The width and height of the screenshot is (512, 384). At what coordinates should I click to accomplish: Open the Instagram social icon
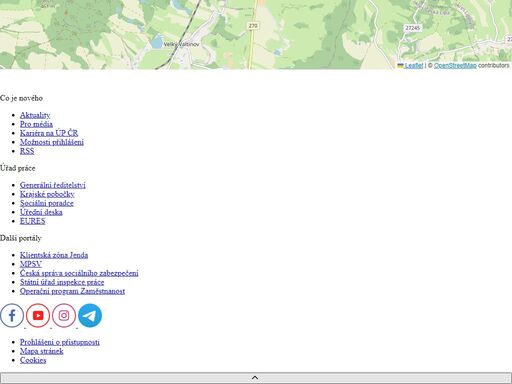pos(64,315)
